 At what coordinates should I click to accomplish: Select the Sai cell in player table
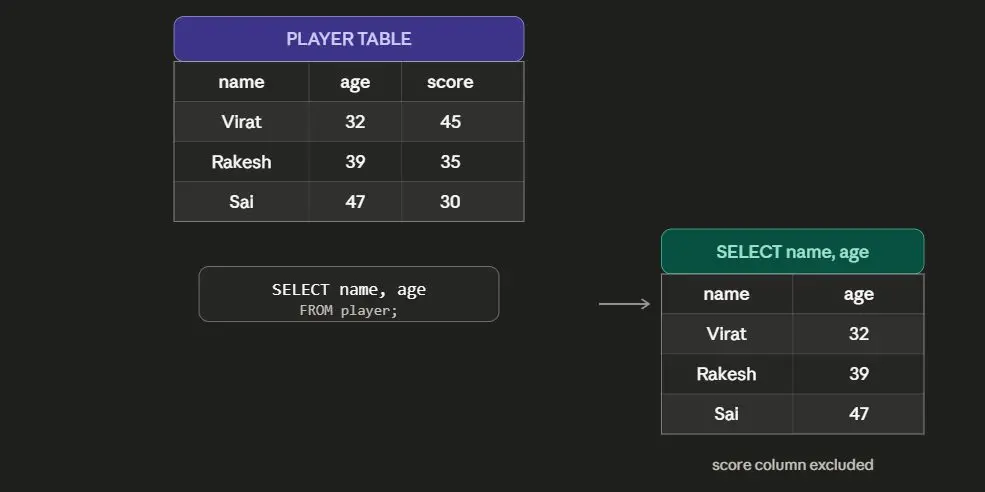click(241, 202)
